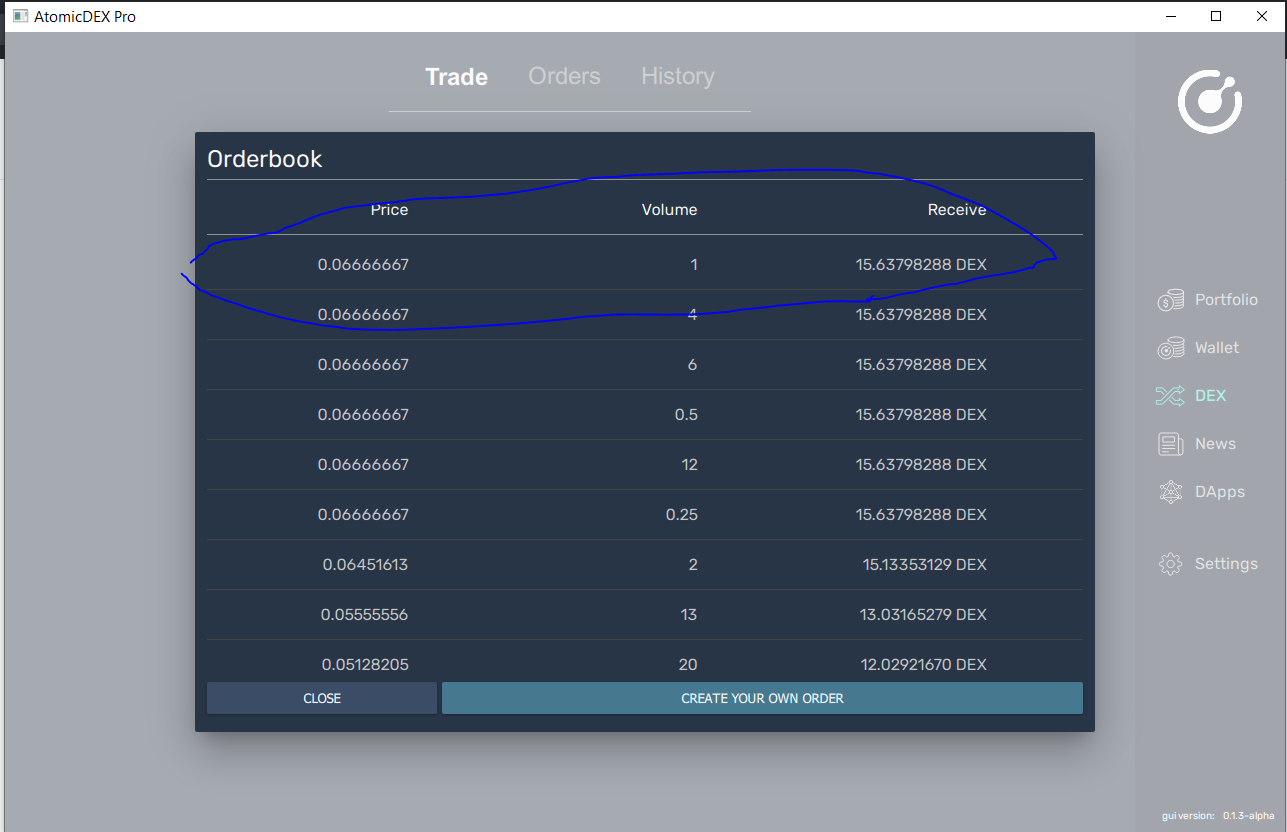Click the Price column header
Viewport: 1287px width, 832px height.
tap(389, 210)
